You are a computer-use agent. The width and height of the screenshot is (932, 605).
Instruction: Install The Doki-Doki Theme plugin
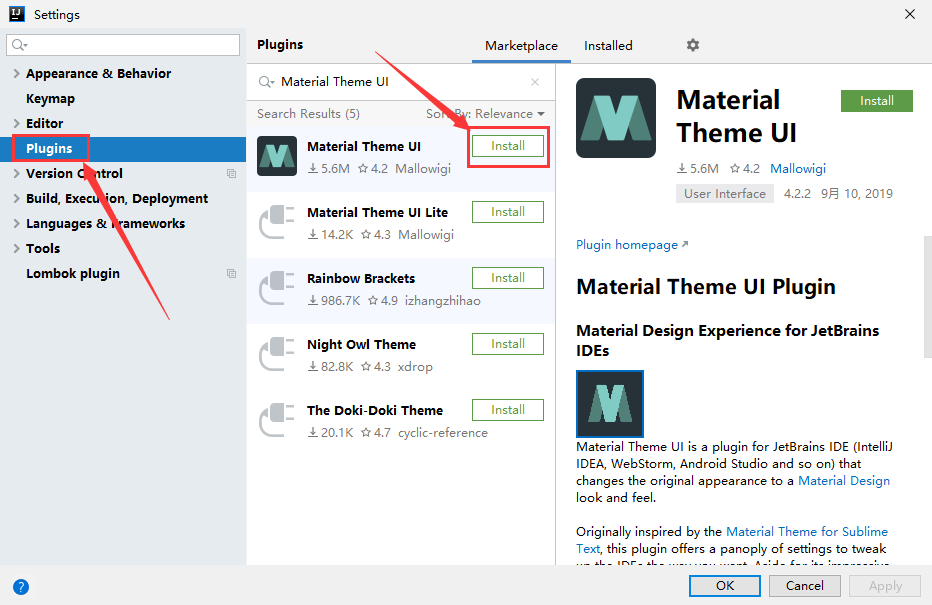pos(508,410)
